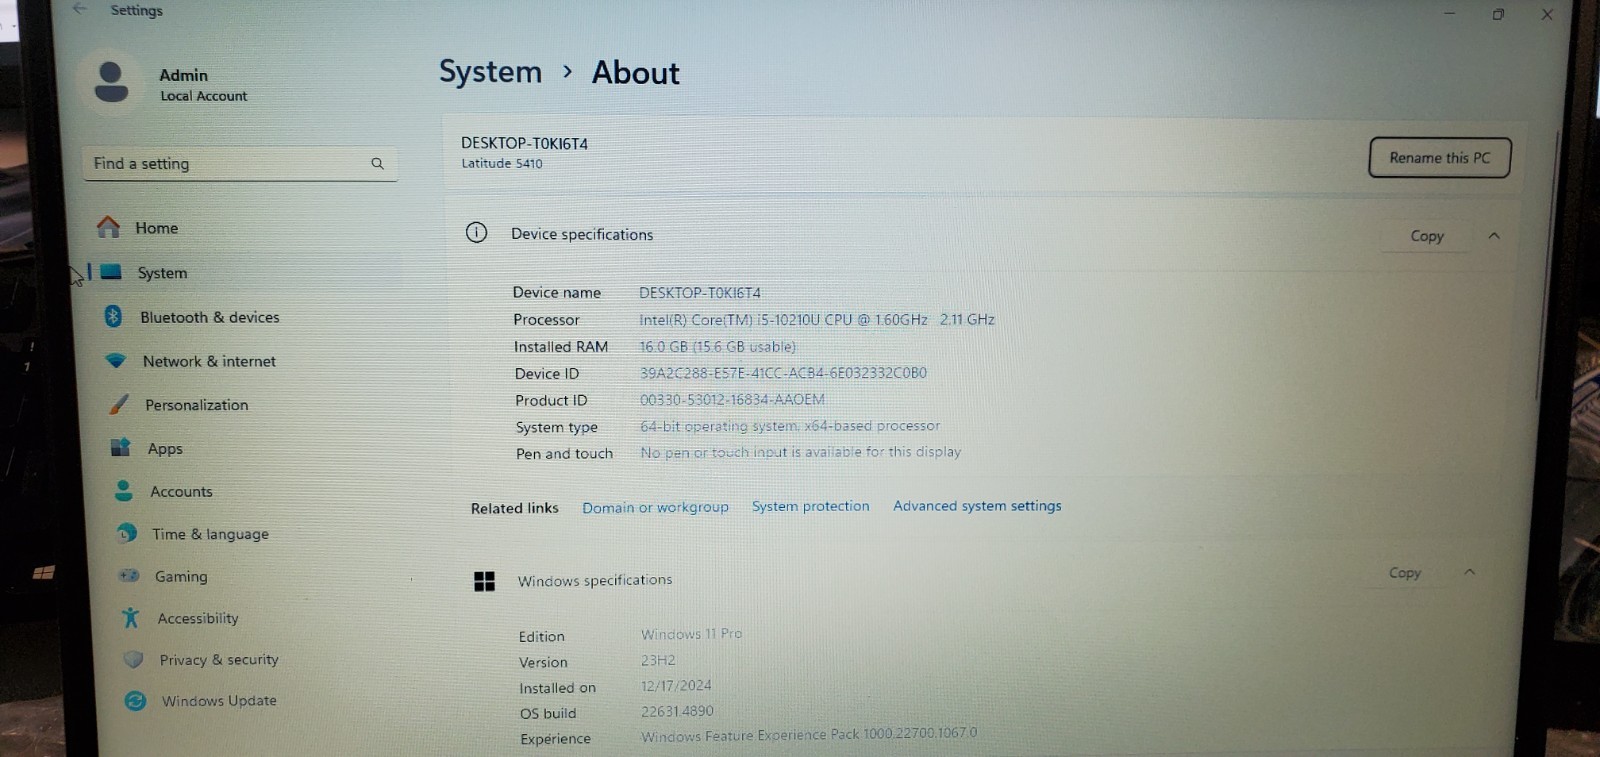Select the processor value Intel Core i5-10210U

tap(817, 320)
